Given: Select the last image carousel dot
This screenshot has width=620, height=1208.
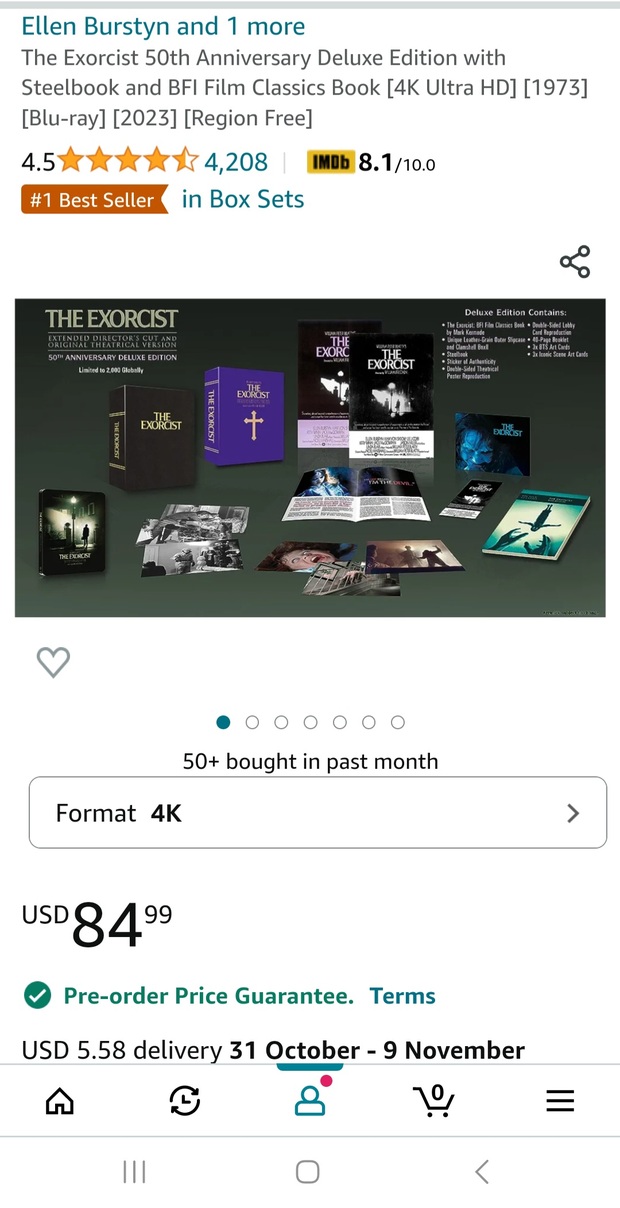Looking at the screenshot, I should [398, 722].
